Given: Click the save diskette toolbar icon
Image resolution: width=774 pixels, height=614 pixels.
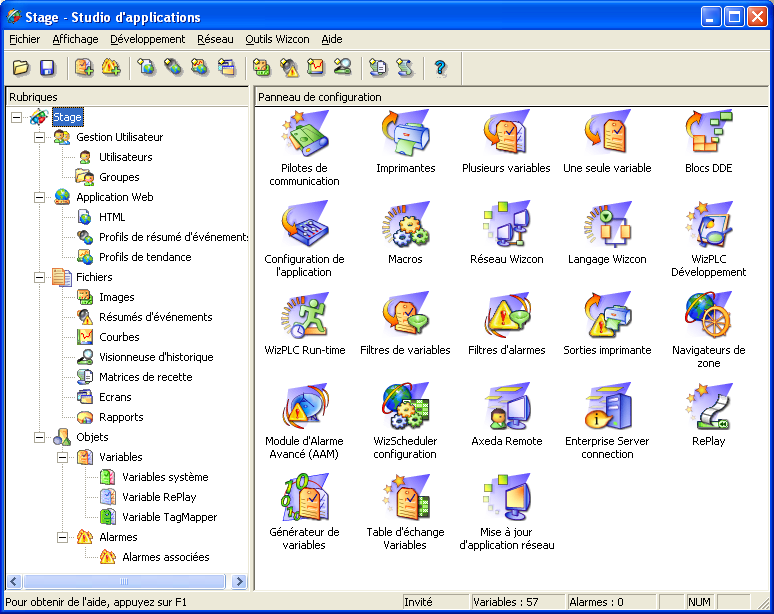Looking at the screenshot, I should (x=47, y=68).
